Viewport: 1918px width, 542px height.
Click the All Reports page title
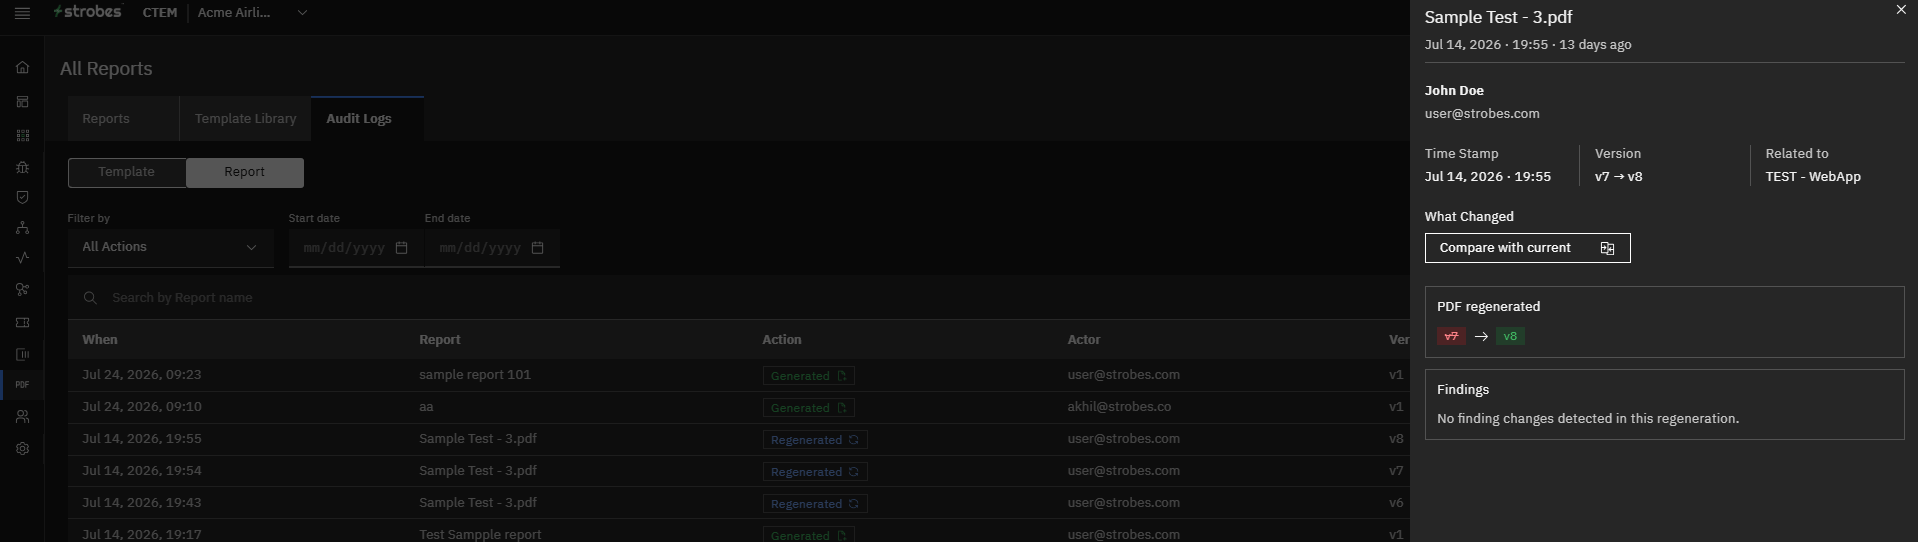106,69
